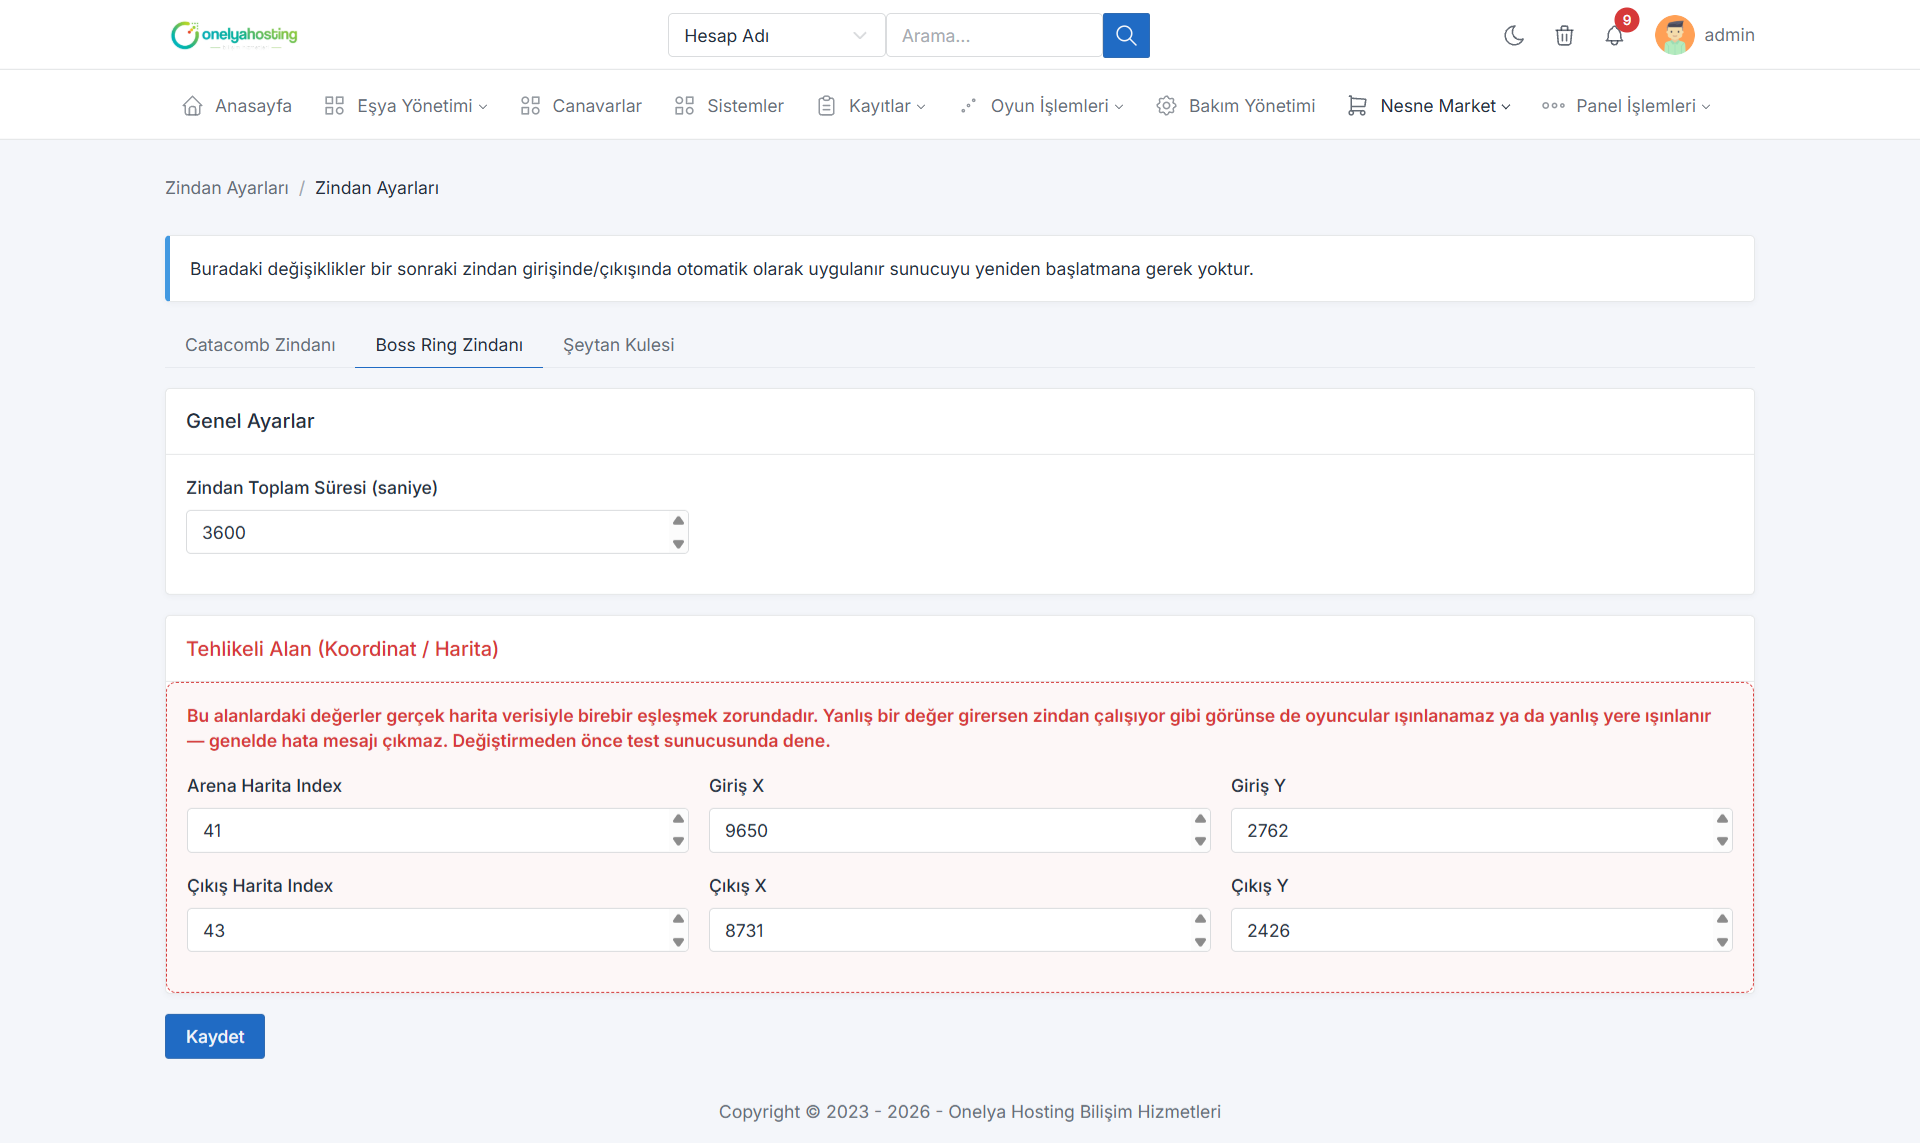Image resolution: width=1920 pixels, height=1143 pixels.
Task: Click the Bakım Yönetimi gear icon
Action: click(x=1166, y=106)
